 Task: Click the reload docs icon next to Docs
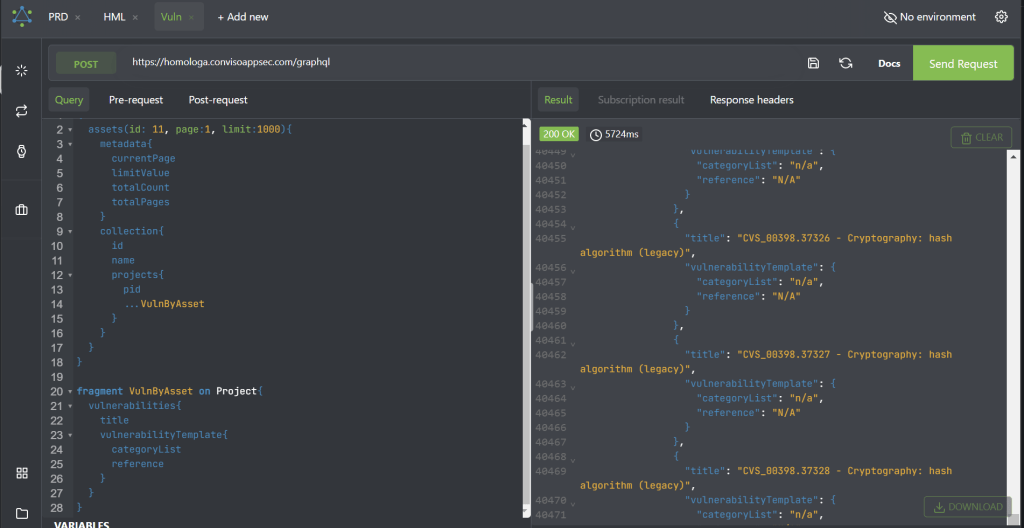click(846, 63)
